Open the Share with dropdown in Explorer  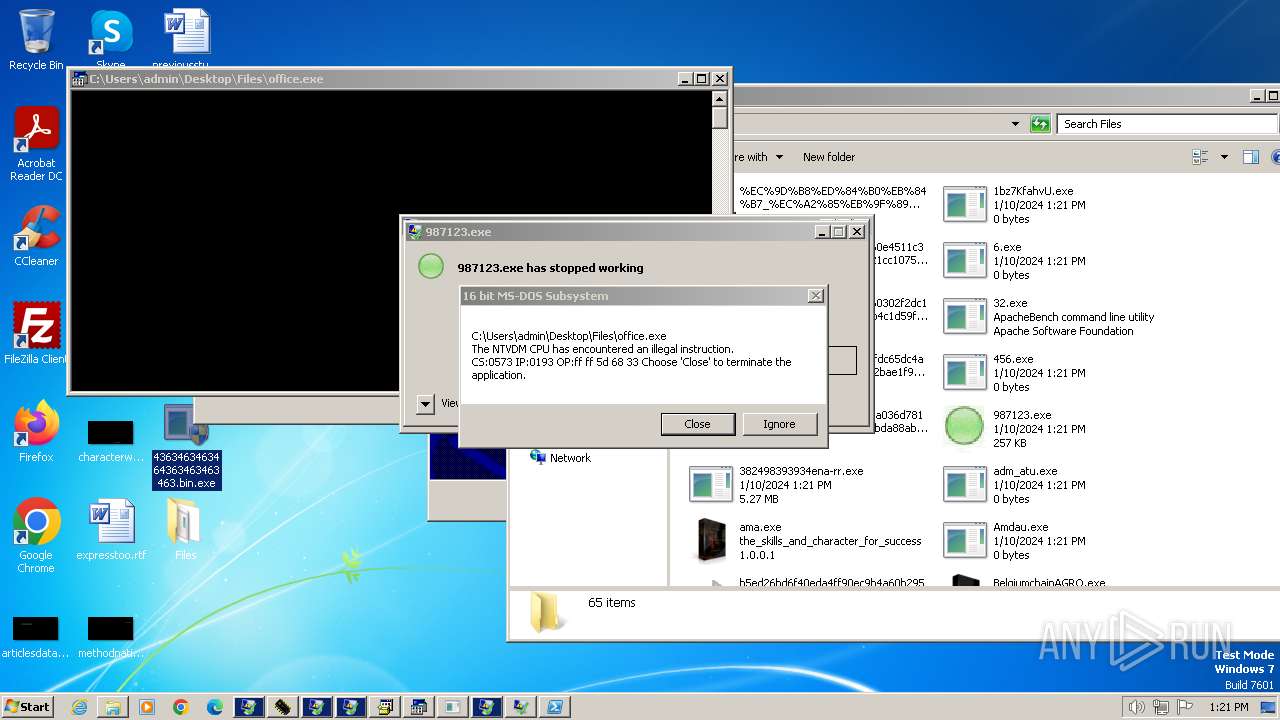point(759,157)
